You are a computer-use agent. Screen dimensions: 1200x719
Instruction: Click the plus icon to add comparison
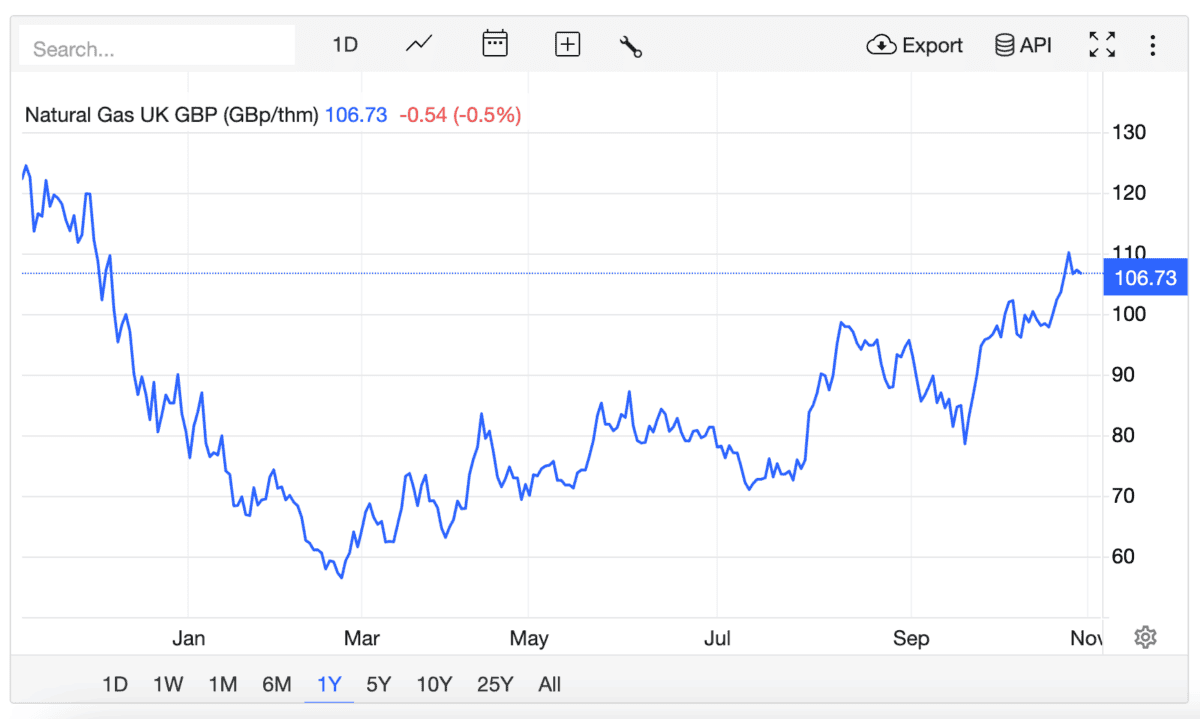tap(567, 45)
